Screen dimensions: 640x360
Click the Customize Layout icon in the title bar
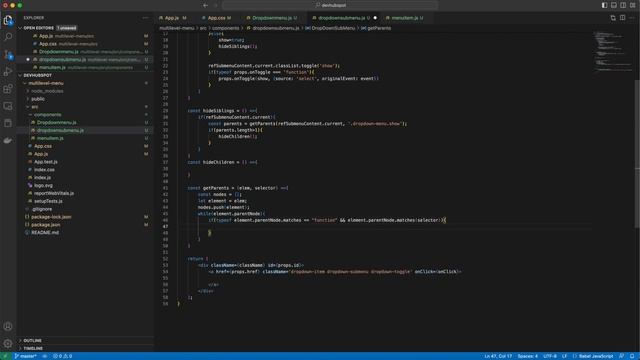633,5
